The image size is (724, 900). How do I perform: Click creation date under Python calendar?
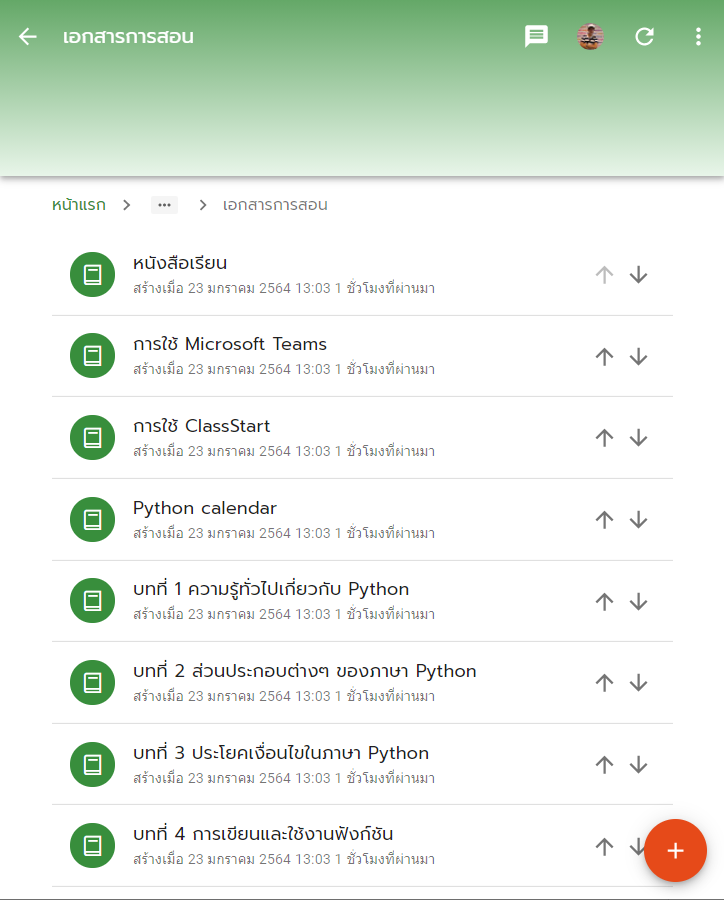pos(284,533)
